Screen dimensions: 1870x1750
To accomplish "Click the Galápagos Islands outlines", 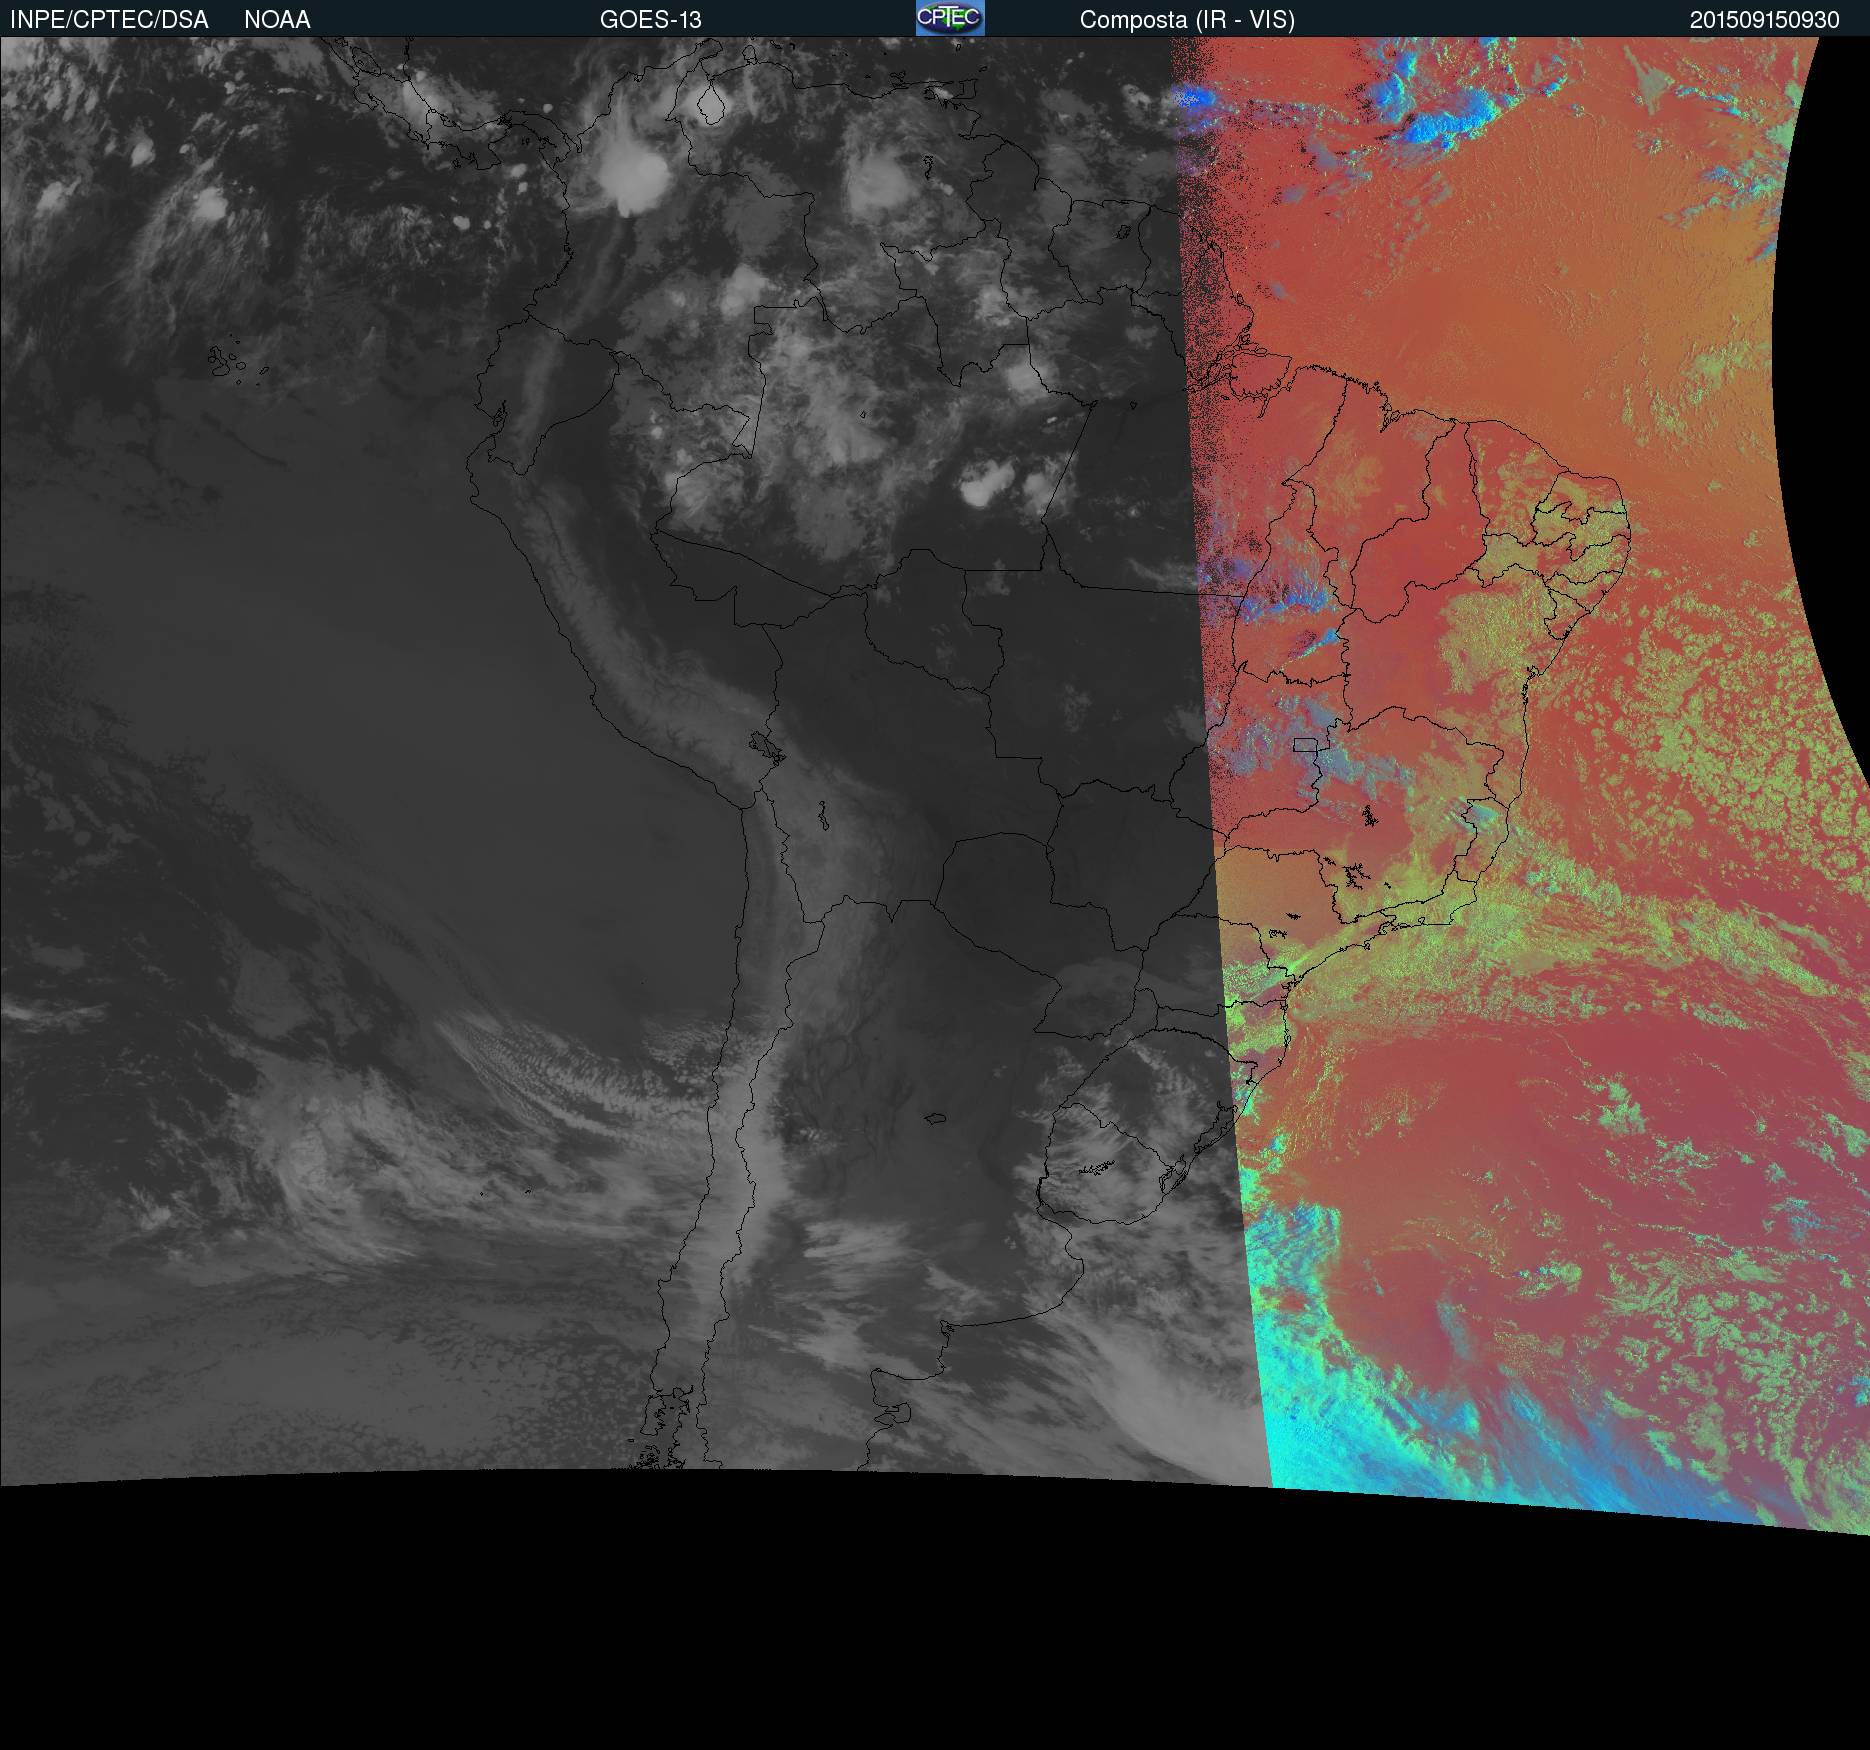I will 230,362.
